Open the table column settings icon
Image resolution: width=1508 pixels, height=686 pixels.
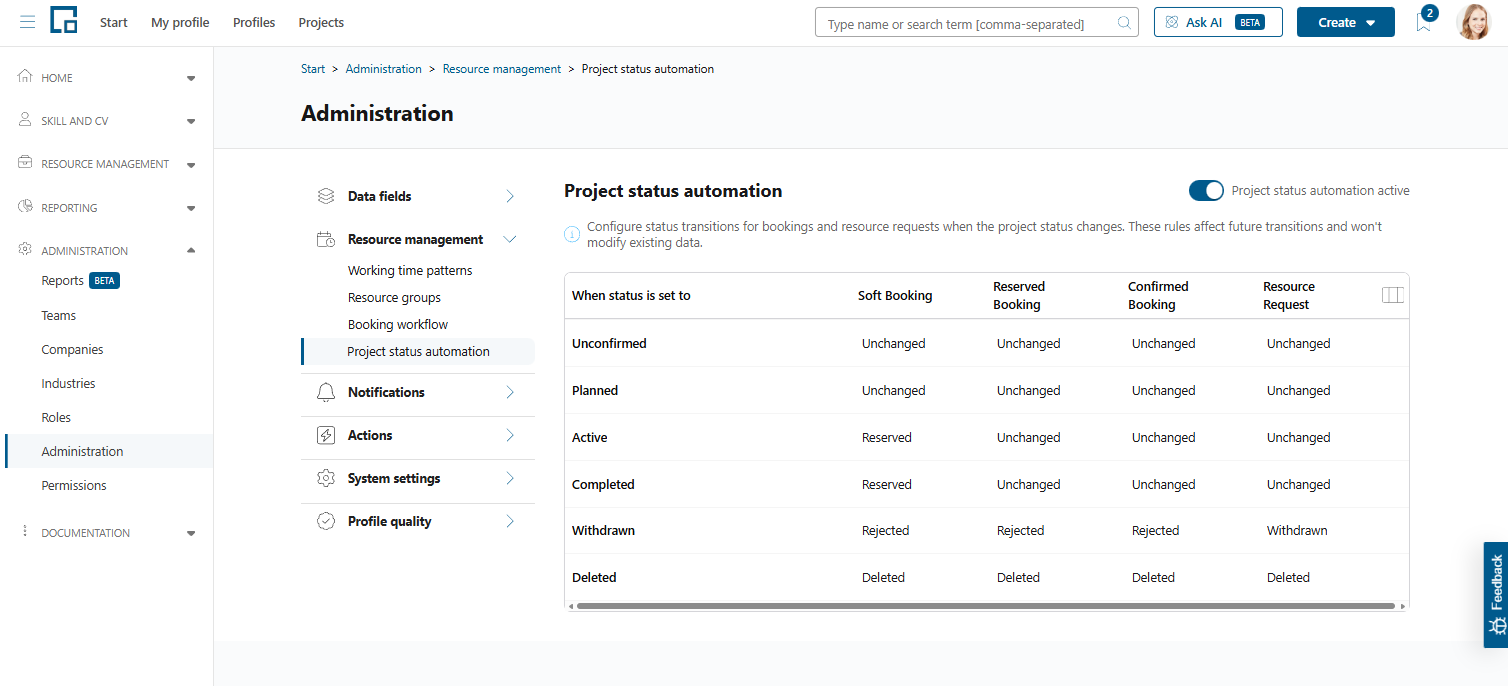pyautogui.click(x=1393, y=295)
